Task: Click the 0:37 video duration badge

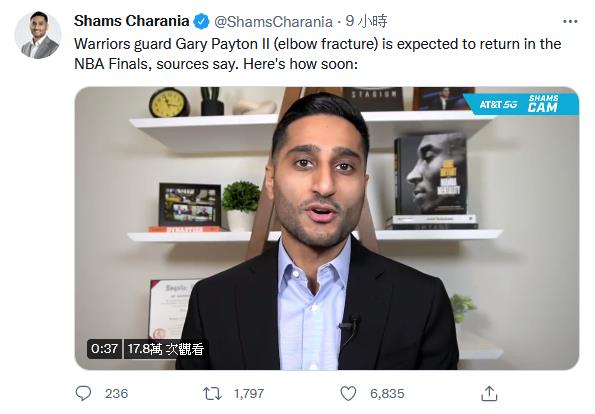Action: (104, 348)
